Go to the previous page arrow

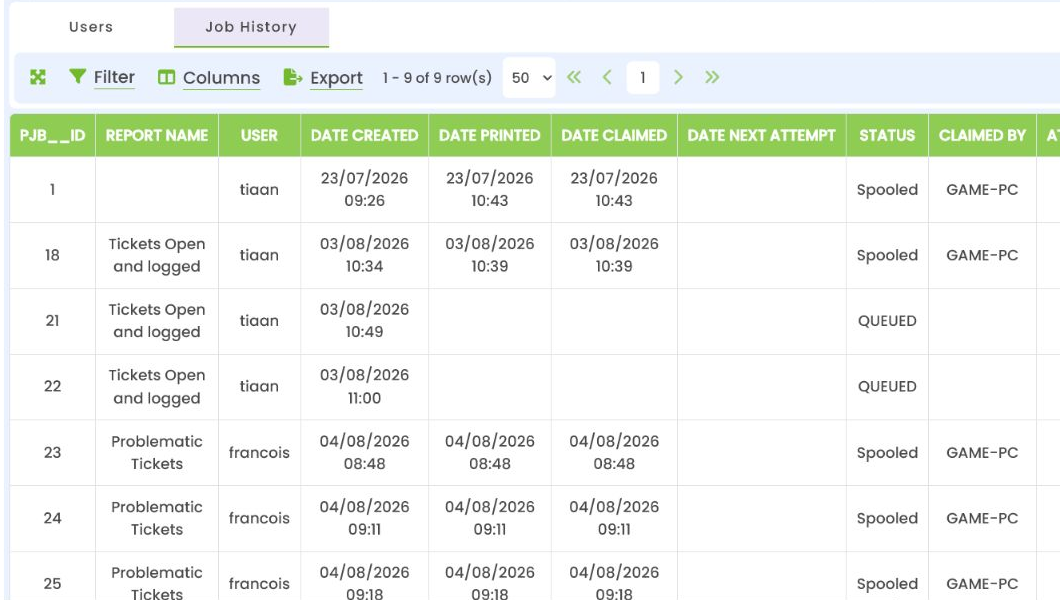607,77
